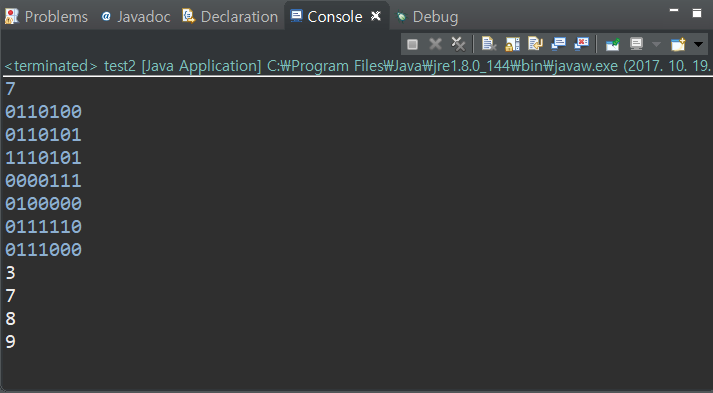Click output value 9

point(10,342)
